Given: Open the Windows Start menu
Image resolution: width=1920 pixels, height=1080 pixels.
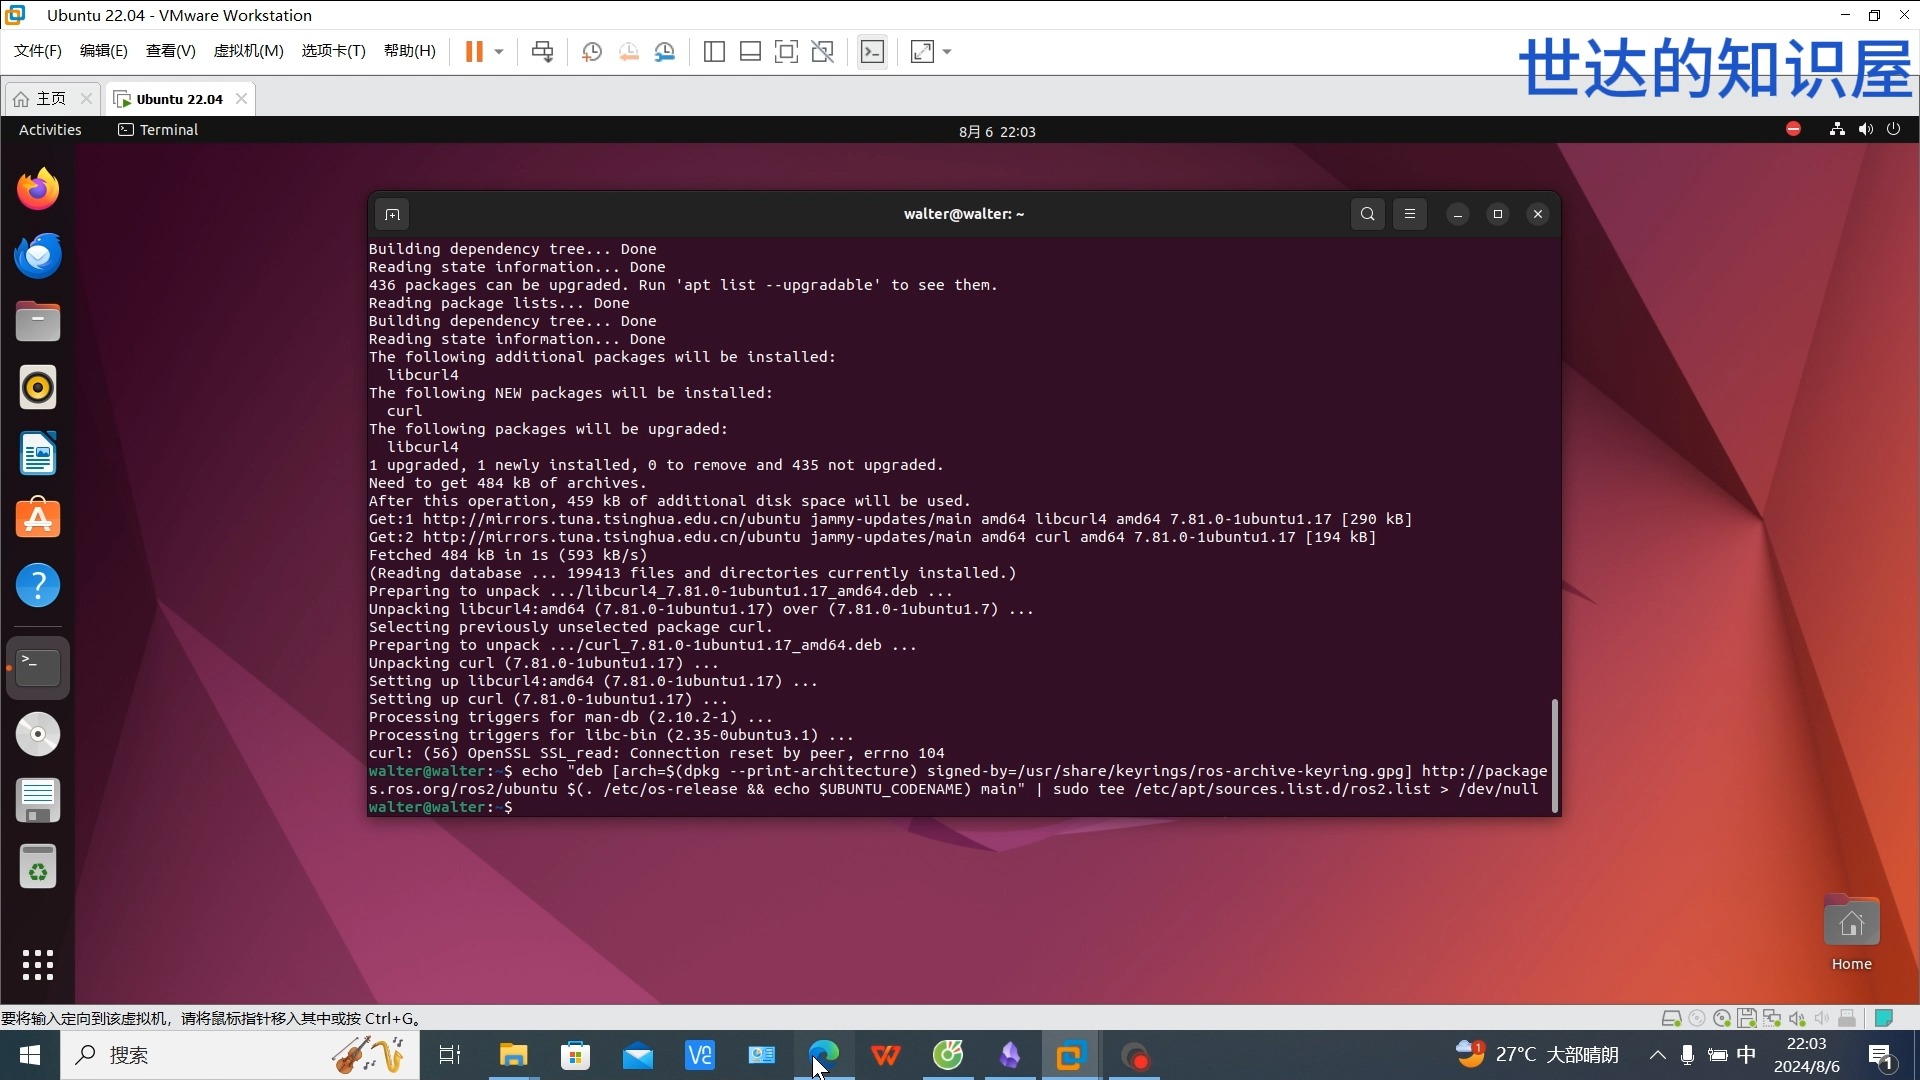Looking at the screenshot, I should [30, 1055].
